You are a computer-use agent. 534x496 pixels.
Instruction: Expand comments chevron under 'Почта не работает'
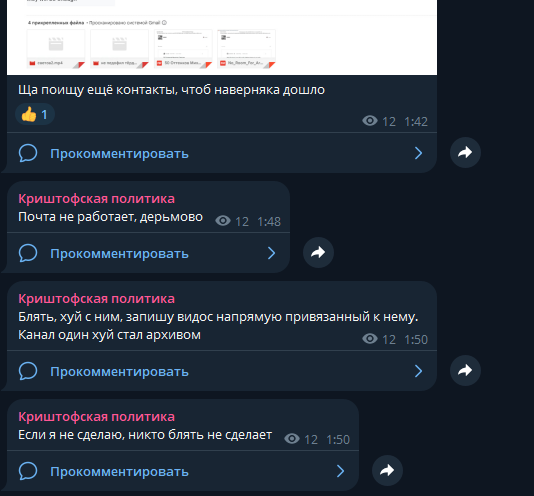(271, 253)
